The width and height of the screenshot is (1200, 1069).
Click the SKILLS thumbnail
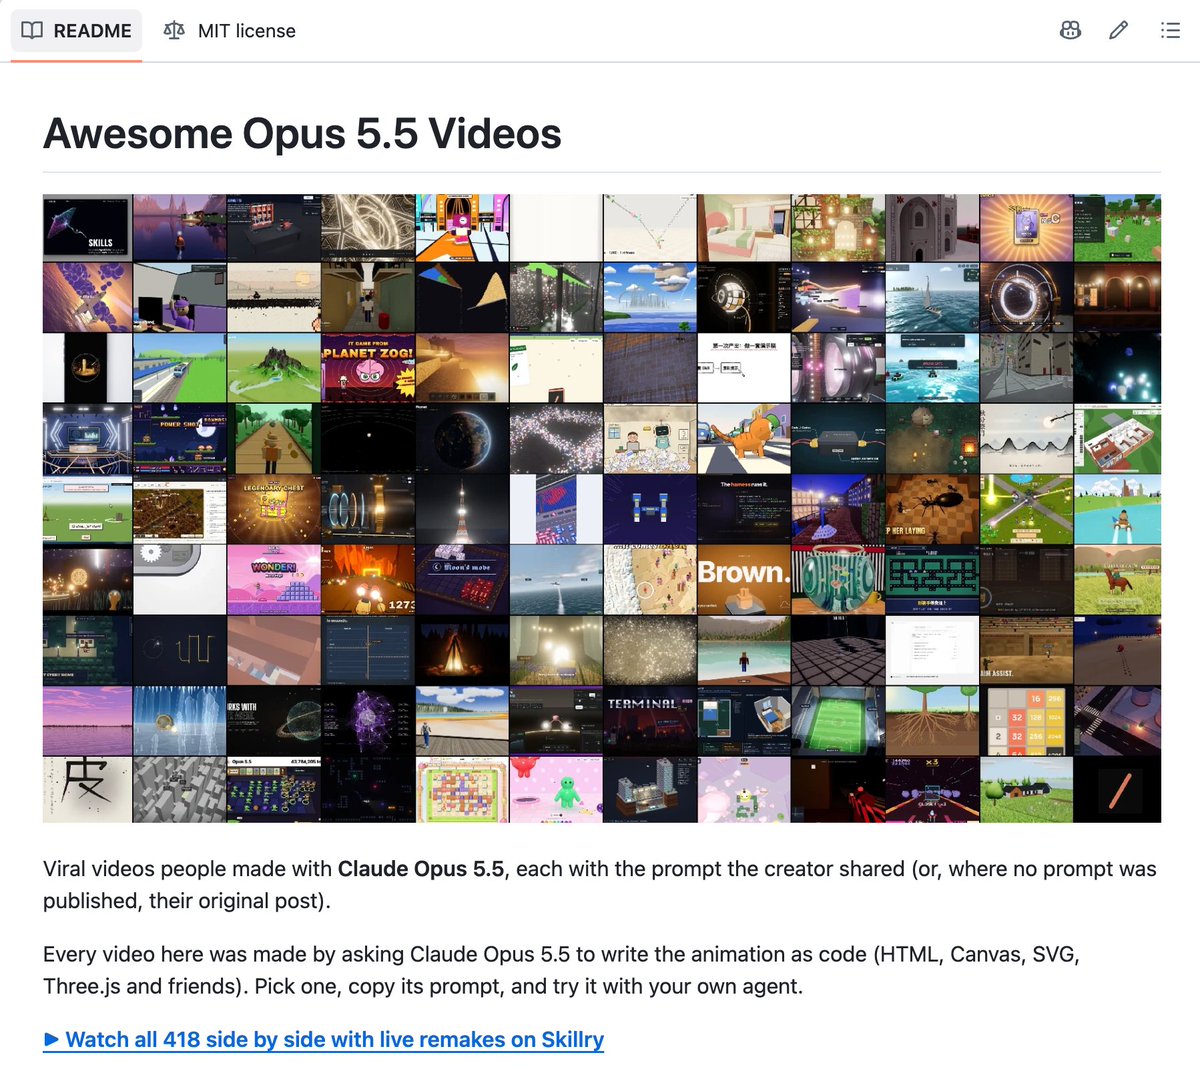[87, 228]
